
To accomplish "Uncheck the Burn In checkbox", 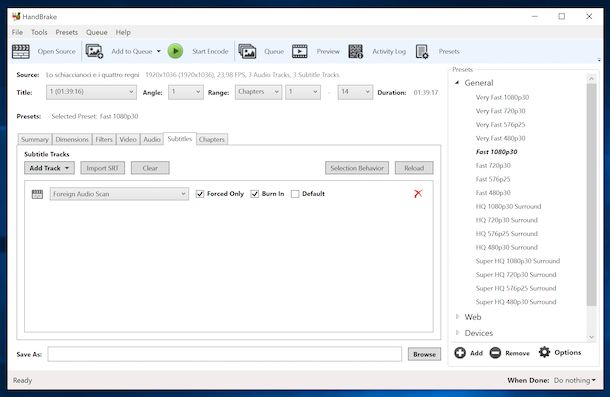I will coord(255,194).
